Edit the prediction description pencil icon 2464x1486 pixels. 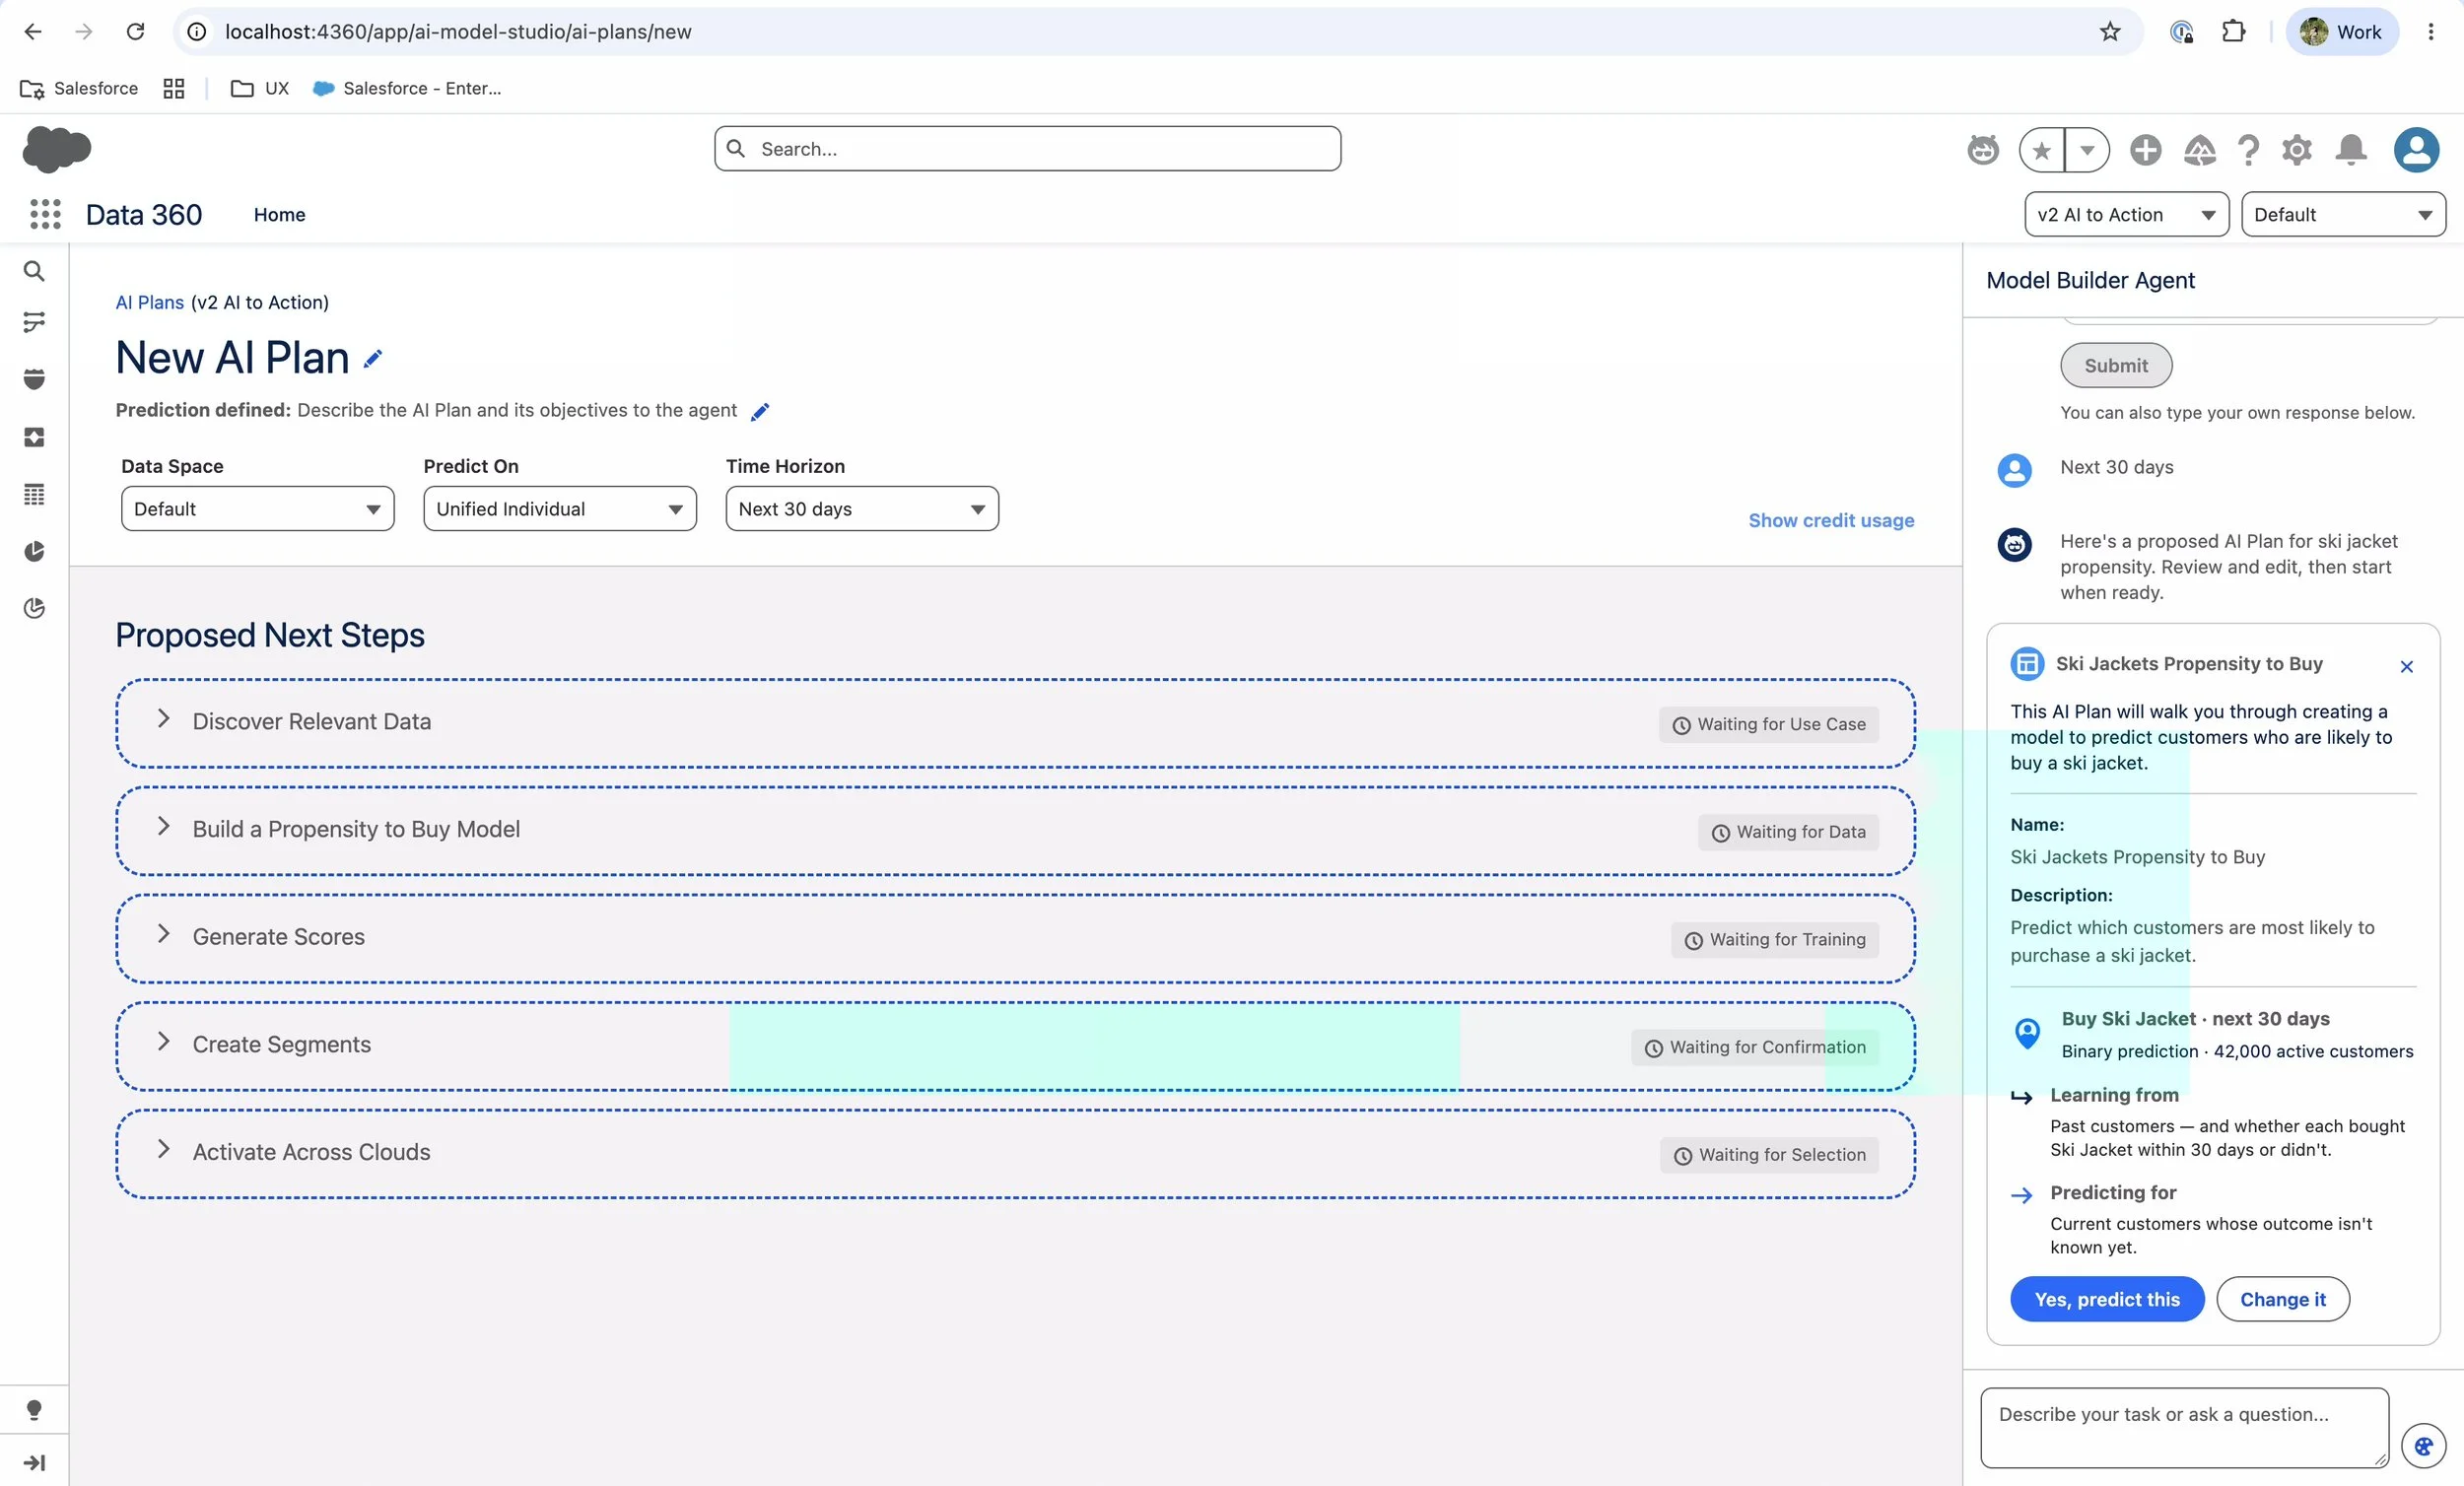tap(760, 411)
